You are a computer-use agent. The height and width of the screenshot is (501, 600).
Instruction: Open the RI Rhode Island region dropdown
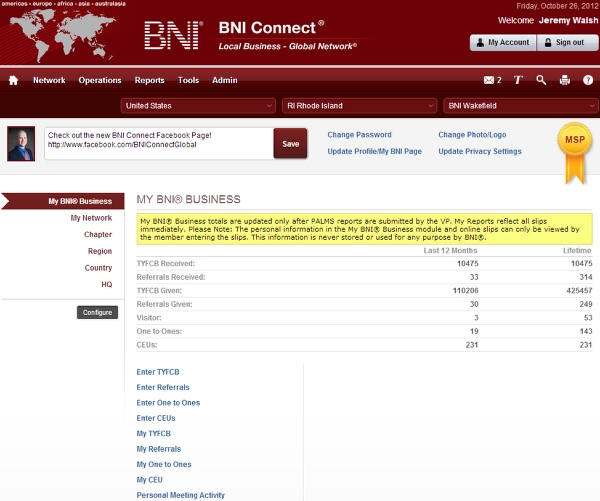[359, 105]
